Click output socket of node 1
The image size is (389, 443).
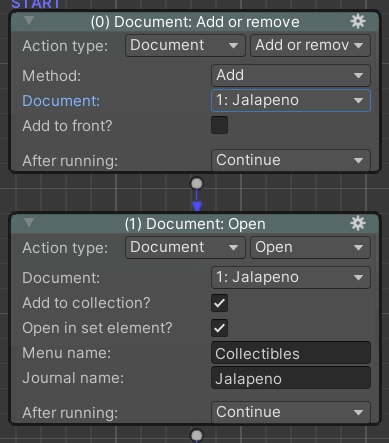[x=197, y=435]
